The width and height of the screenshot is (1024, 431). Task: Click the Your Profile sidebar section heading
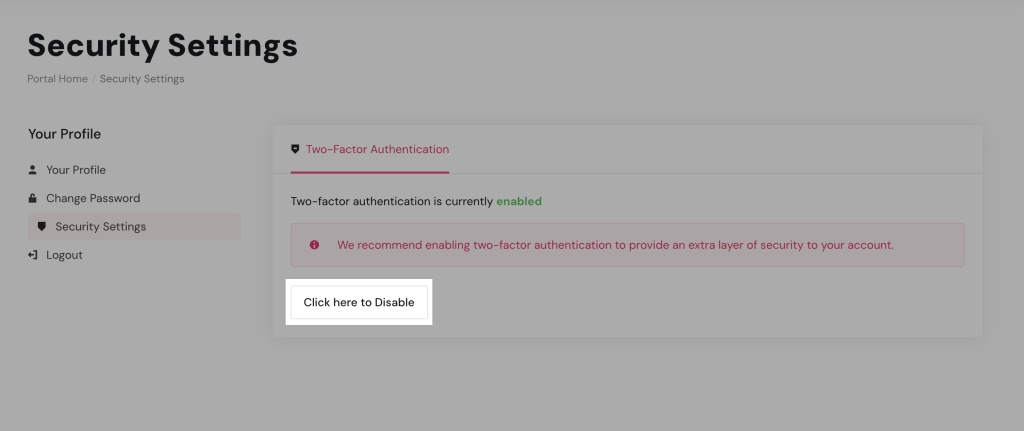(x=64, y=134)
